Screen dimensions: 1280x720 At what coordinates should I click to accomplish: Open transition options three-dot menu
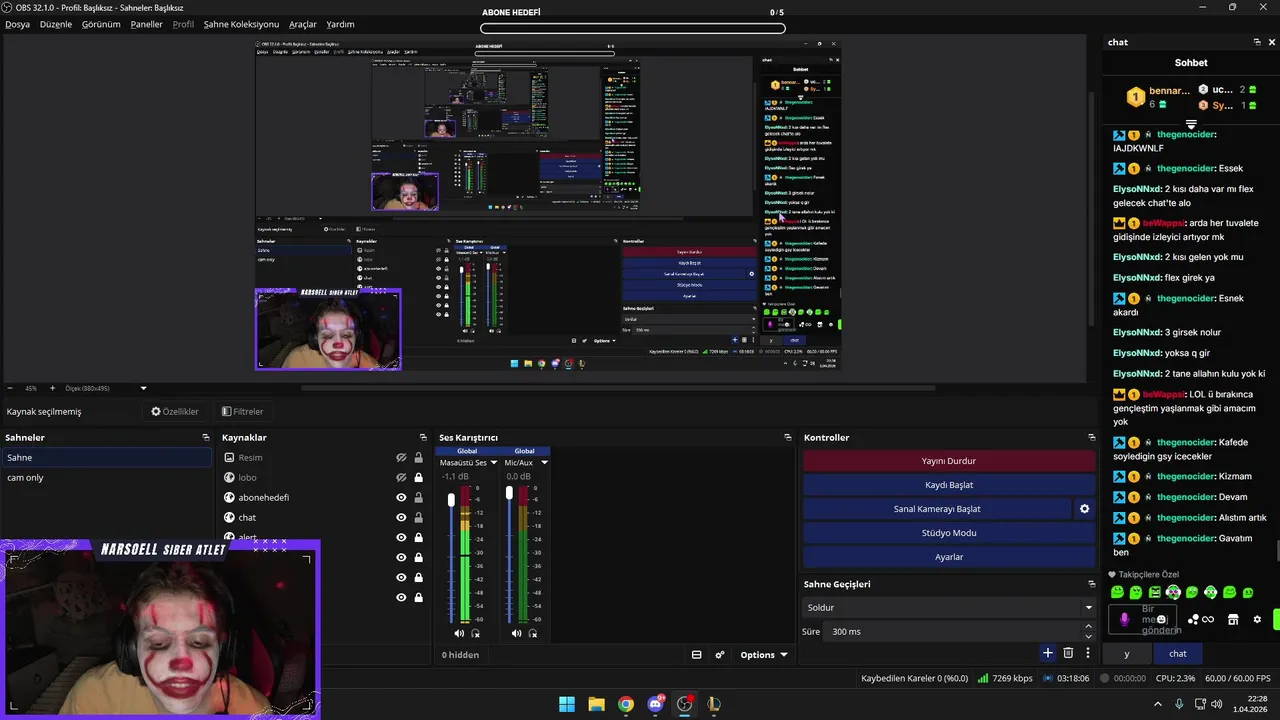pyautogui.click(x=1088, y=653)
